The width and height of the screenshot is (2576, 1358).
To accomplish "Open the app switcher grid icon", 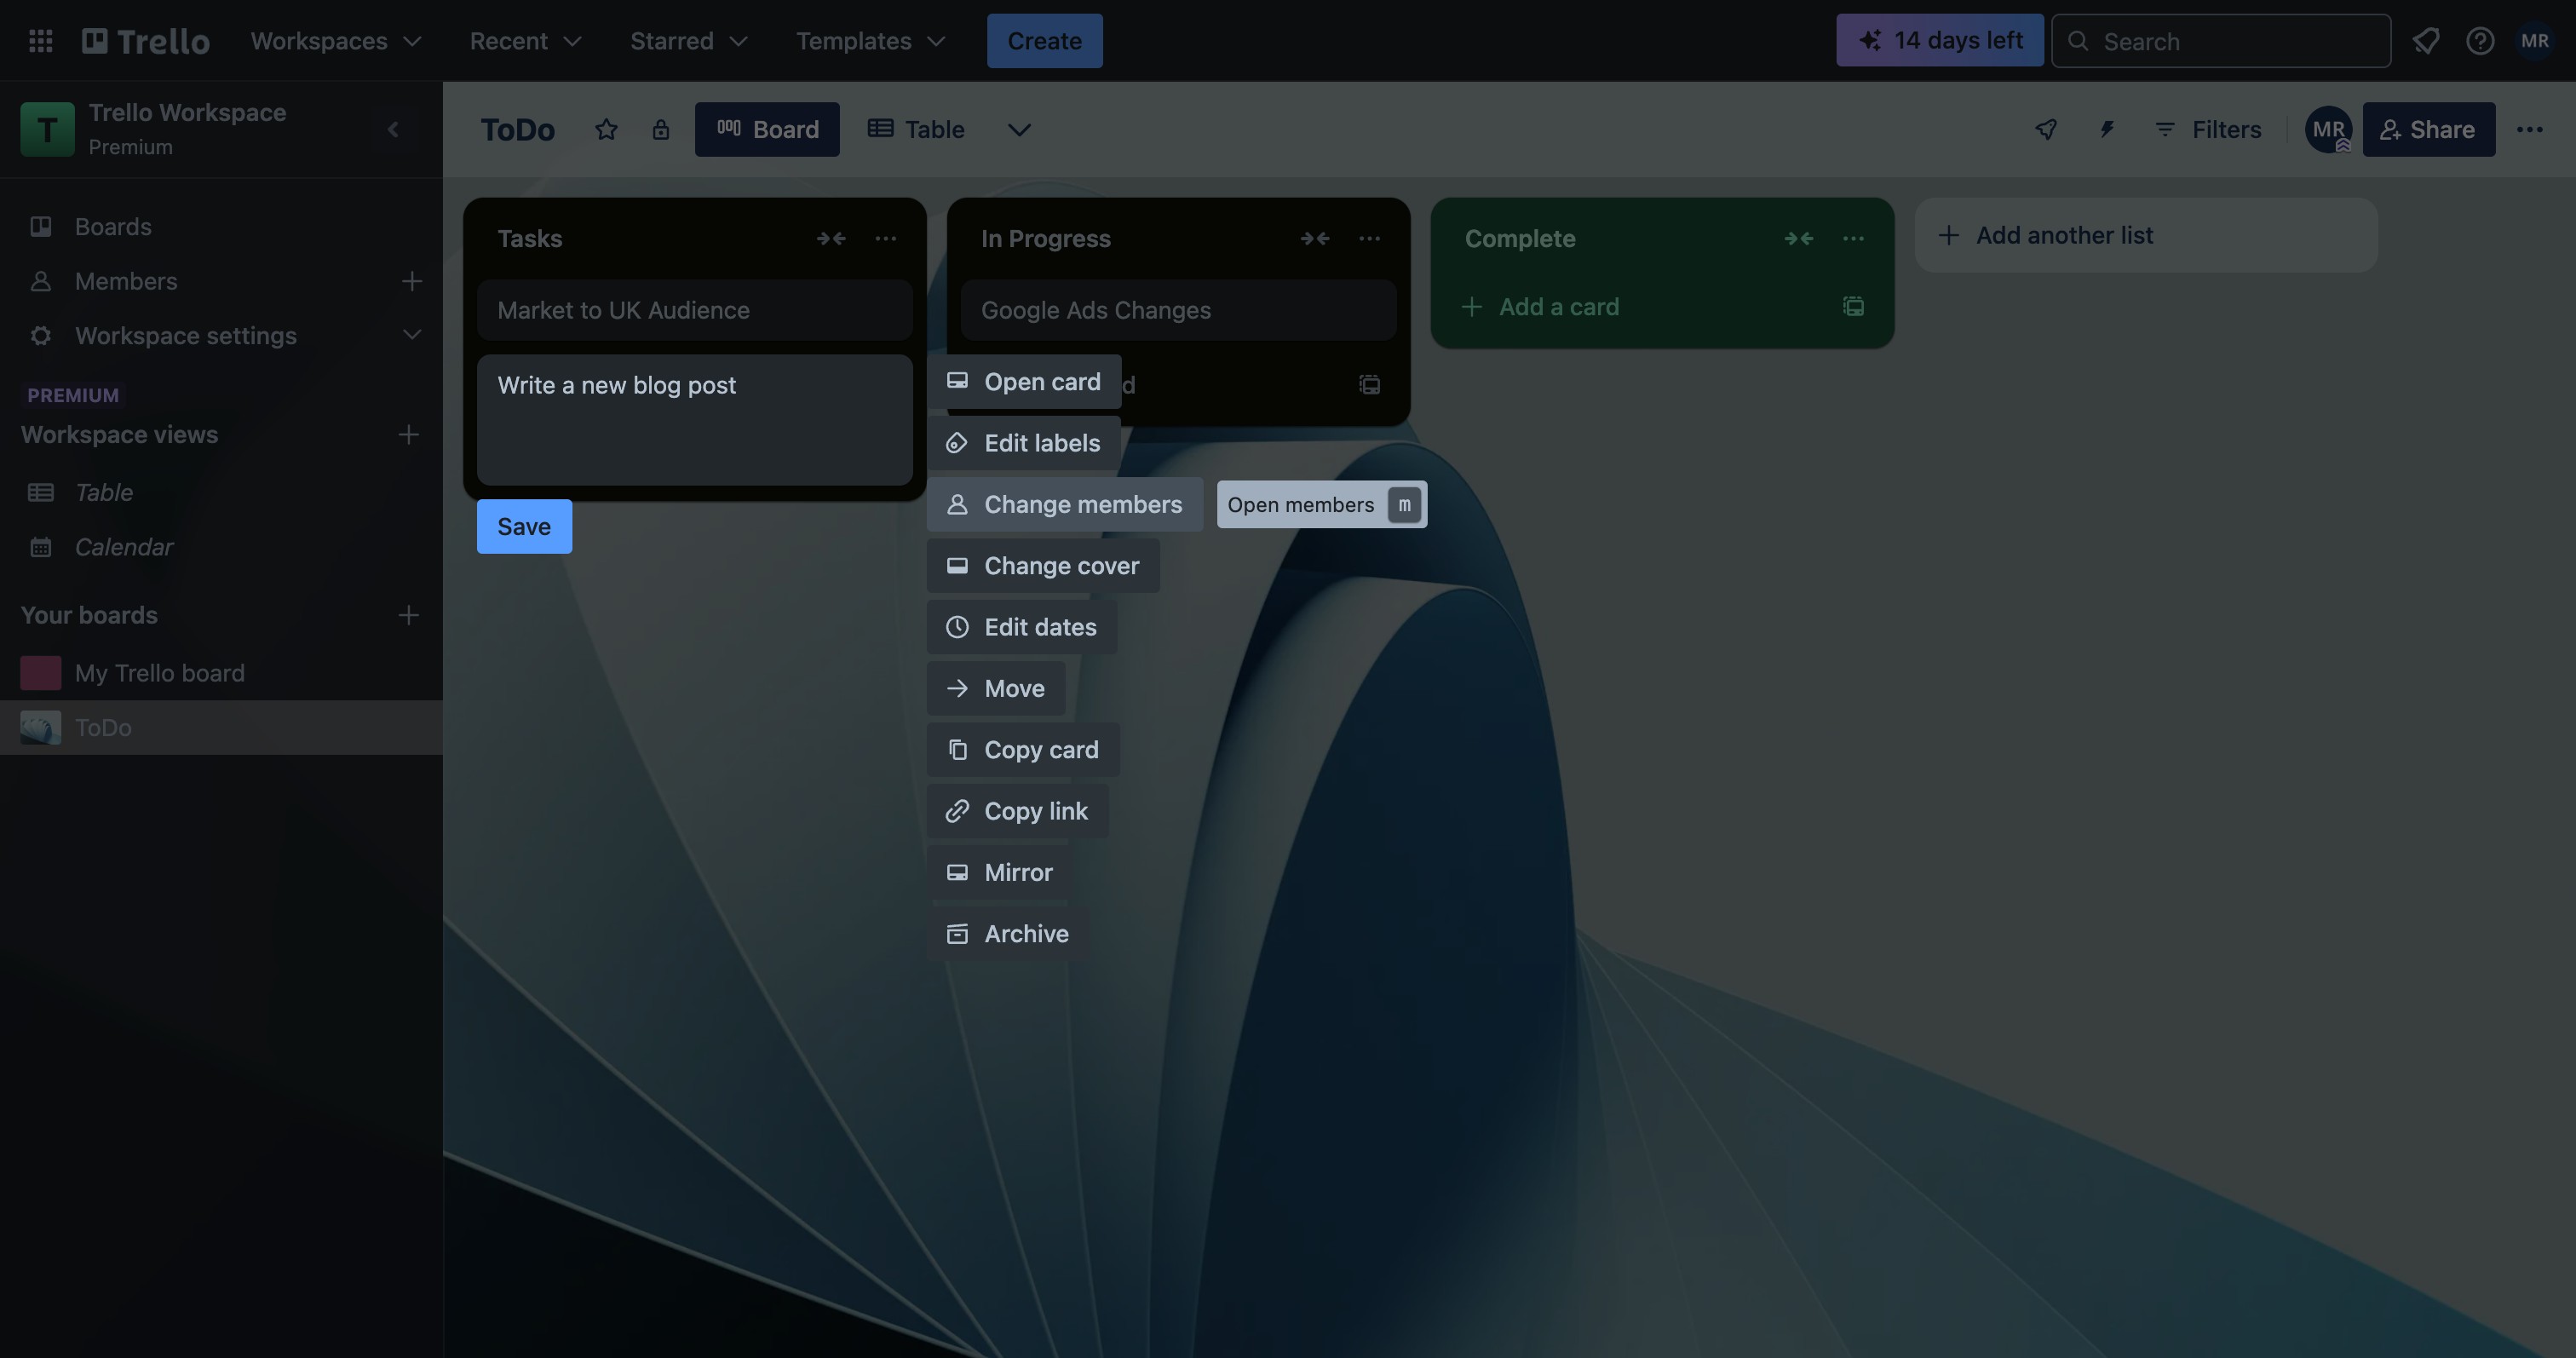I will (41, 41).
